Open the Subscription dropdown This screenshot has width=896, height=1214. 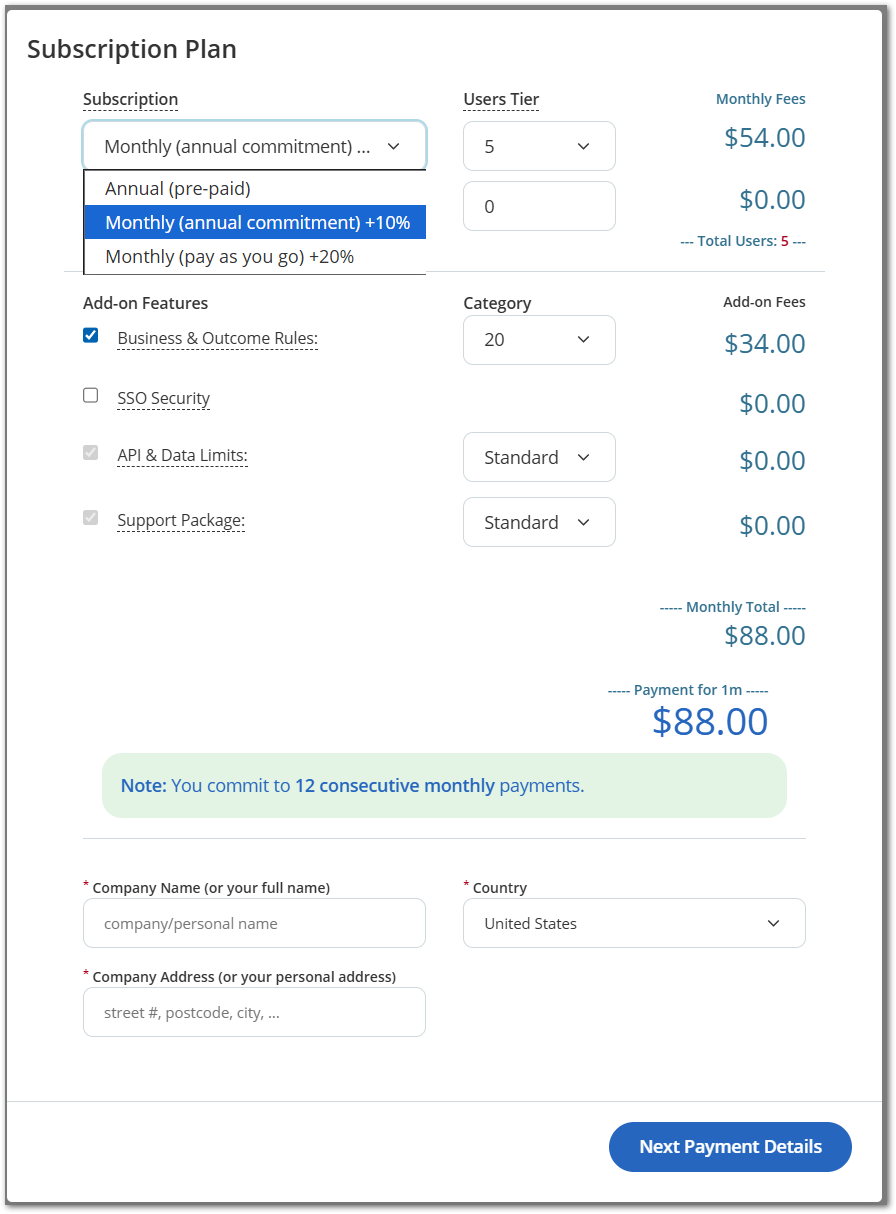tap(254, 146)
